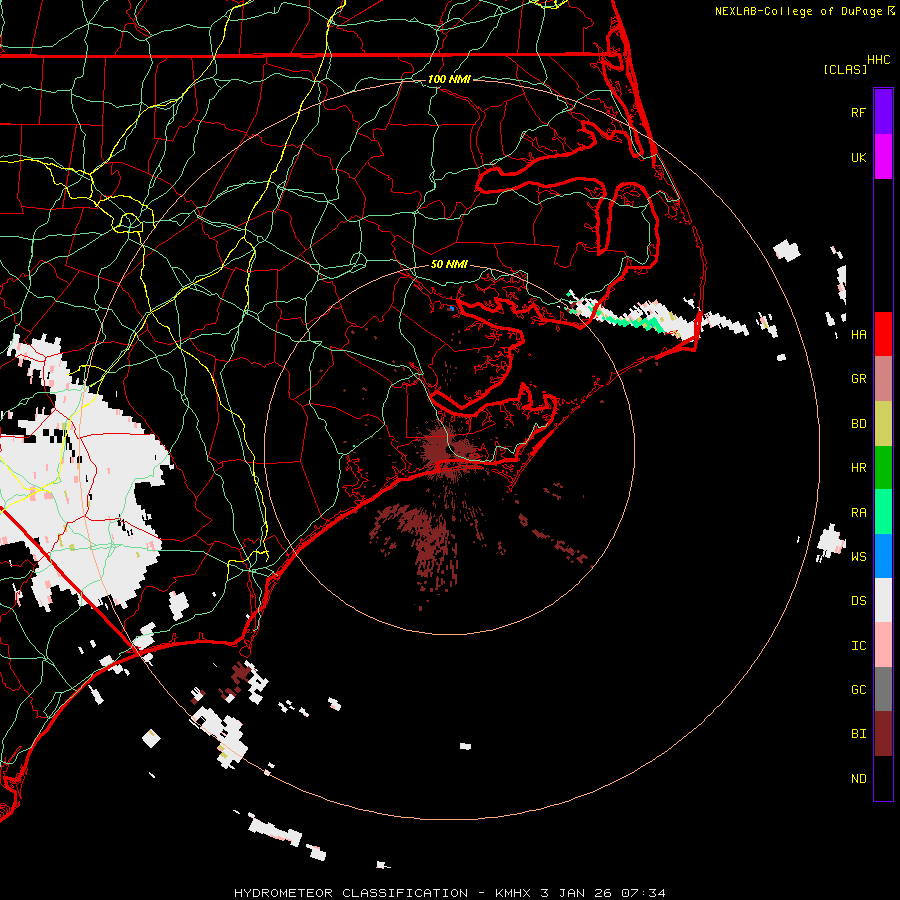This screenshot has width=900, height=900.
Task: Click the 50 NMI range ring label
Action: tap(449, 264)
